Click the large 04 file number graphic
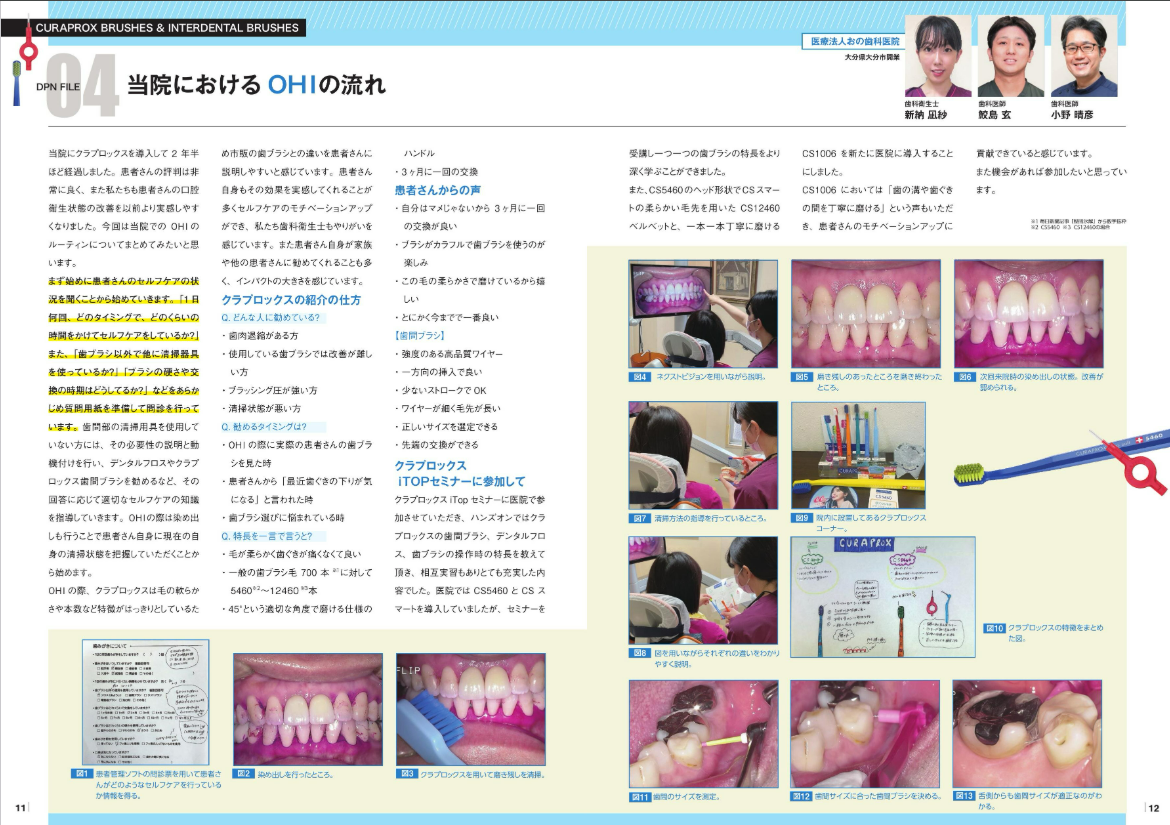The height and width of the screenshot is (825, 1170). click(82, 86)
